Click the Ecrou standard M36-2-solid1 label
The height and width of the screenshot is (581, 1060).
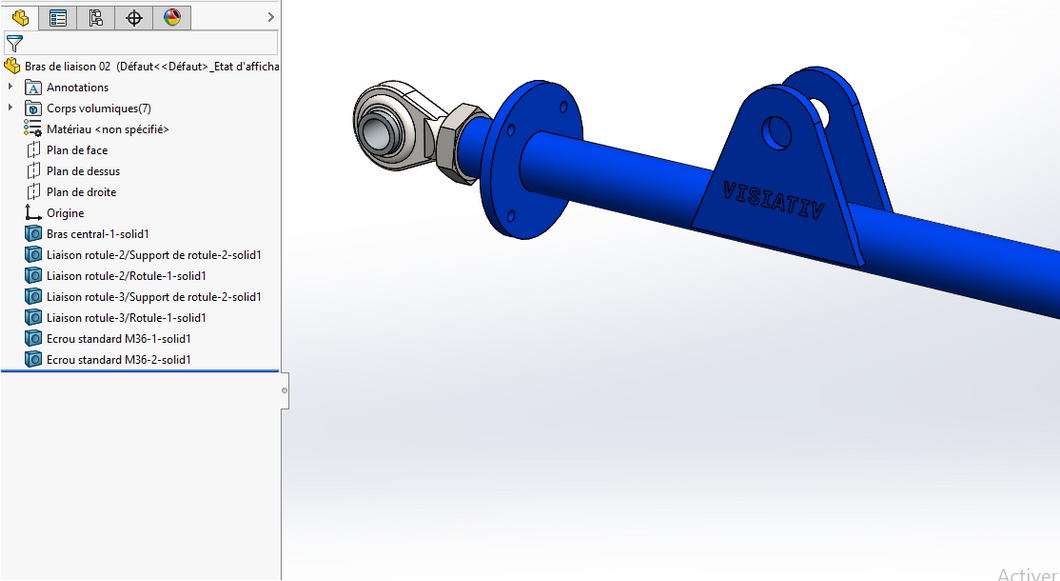pyautogui.click(x=119, y=360)
